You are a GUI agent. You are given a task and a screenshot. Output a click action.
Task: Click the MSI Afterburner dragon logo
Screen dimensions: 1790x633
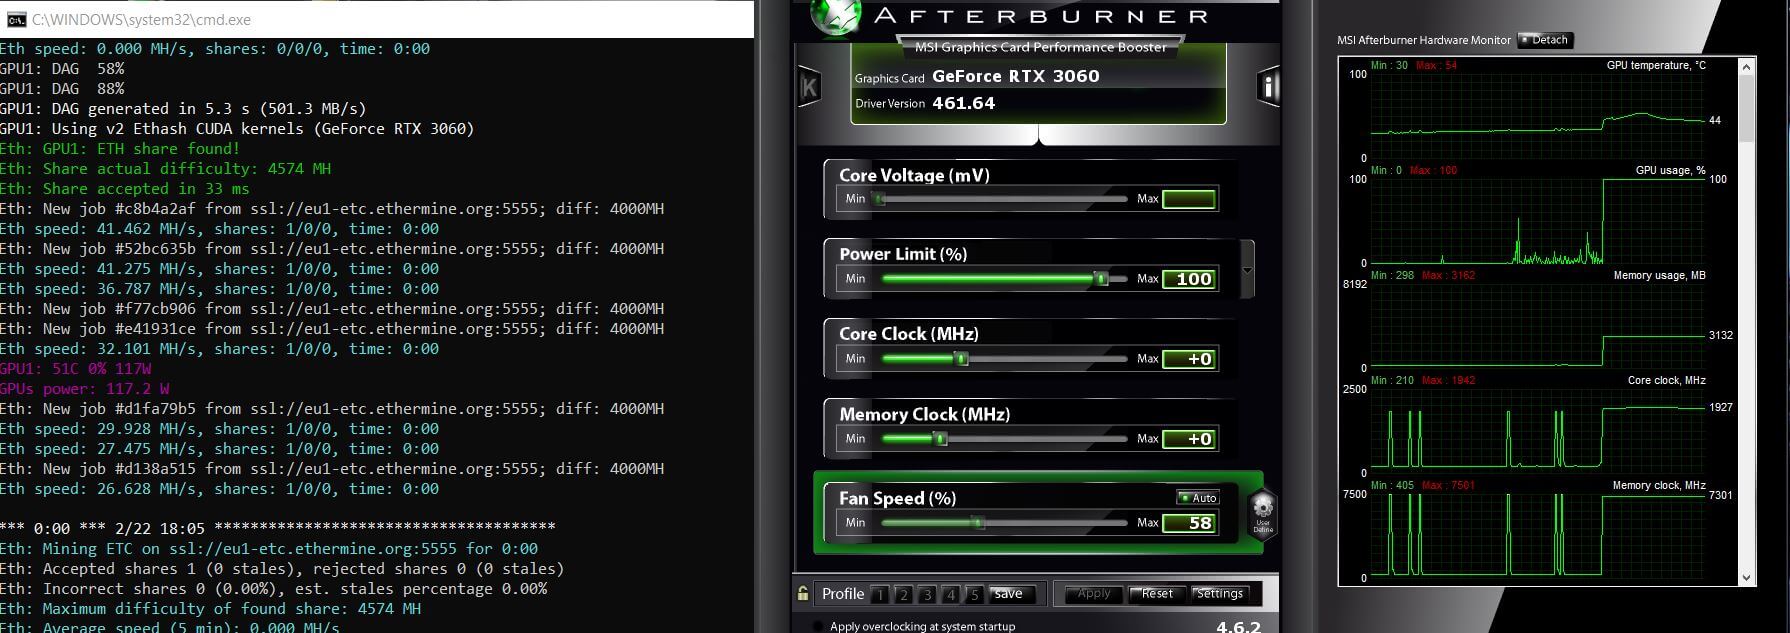(834, 16)
